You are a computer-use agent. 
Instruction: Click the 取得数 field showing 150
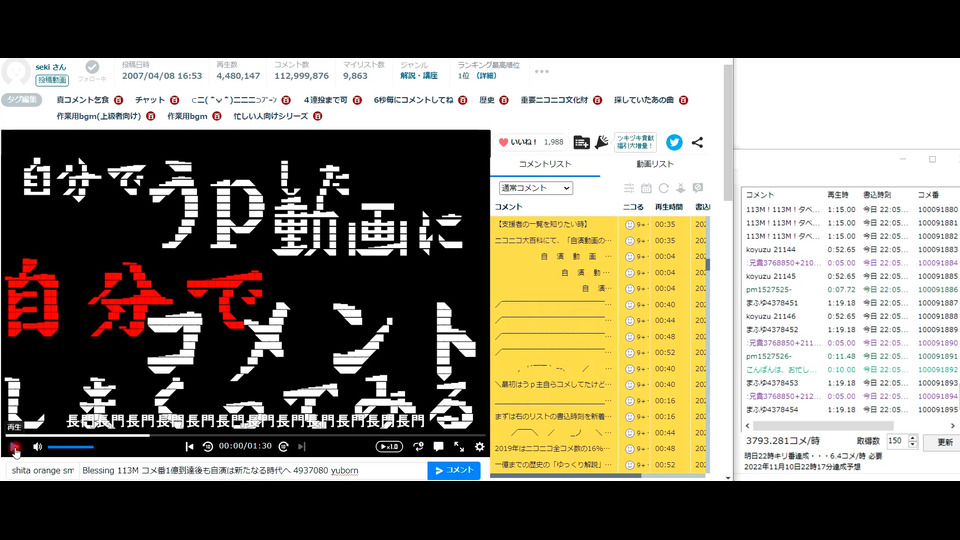(x=897, y=441)
